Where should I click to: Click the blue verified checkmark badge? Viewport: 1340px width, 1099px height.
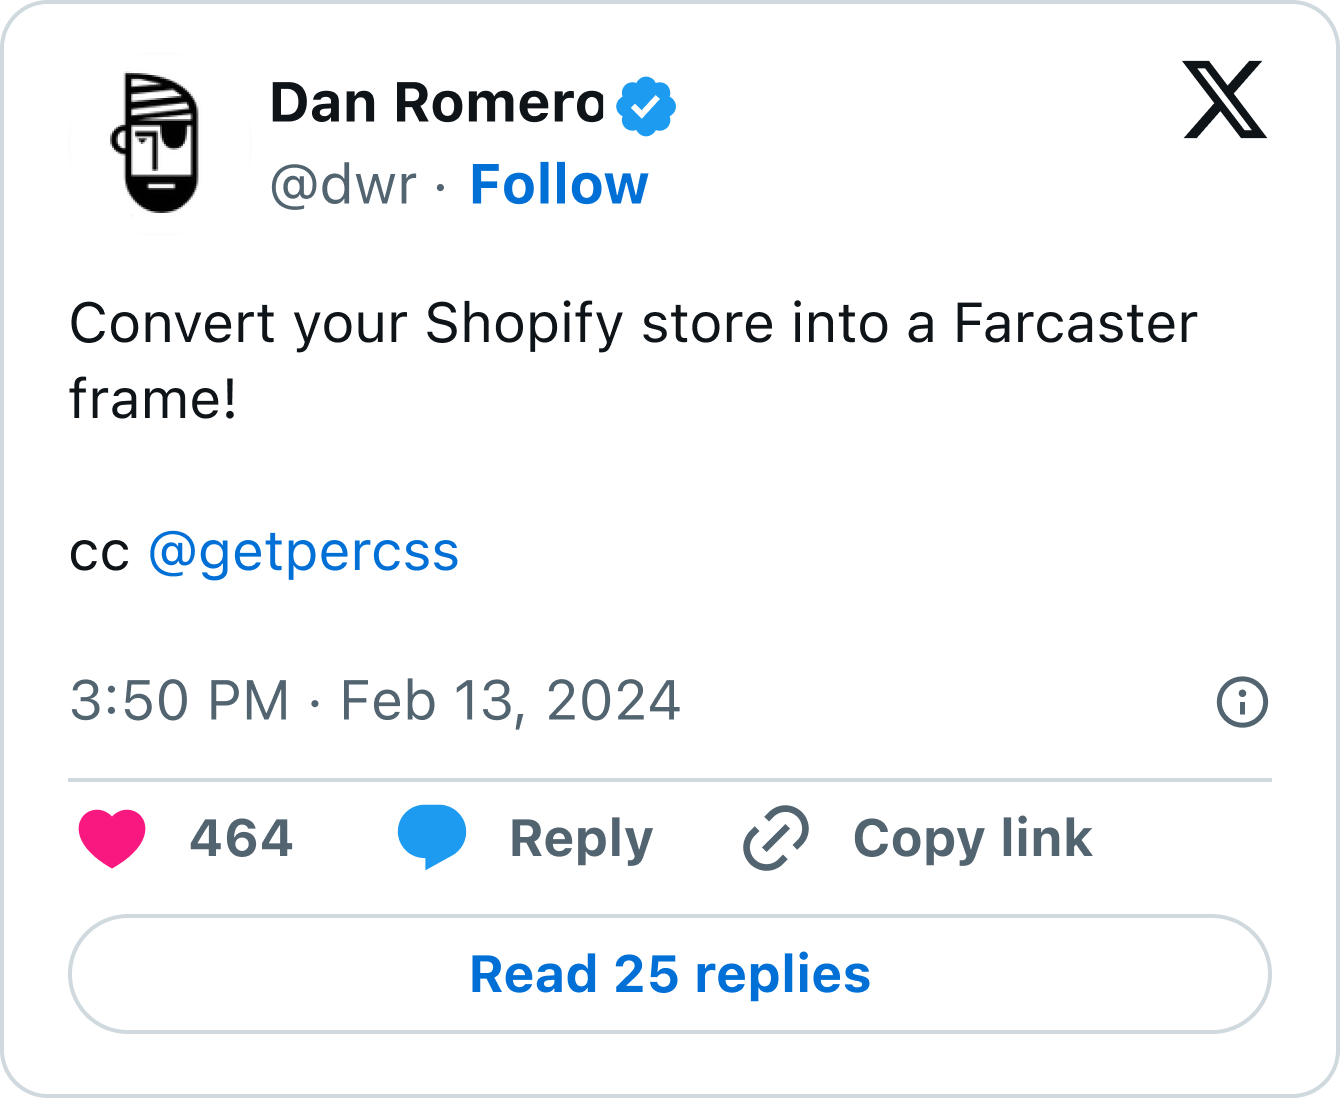pos(646,106)
